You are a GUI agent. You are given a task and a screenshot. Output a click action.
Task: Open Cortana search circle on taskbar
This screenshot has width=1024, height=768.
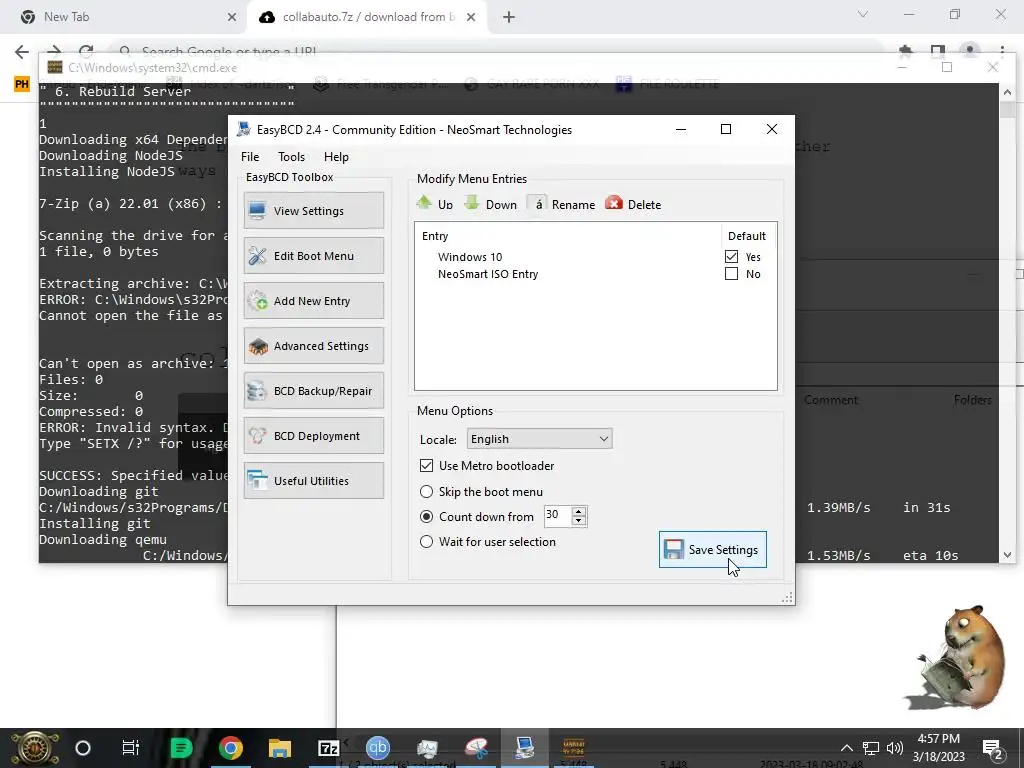(x=83, y=748)
